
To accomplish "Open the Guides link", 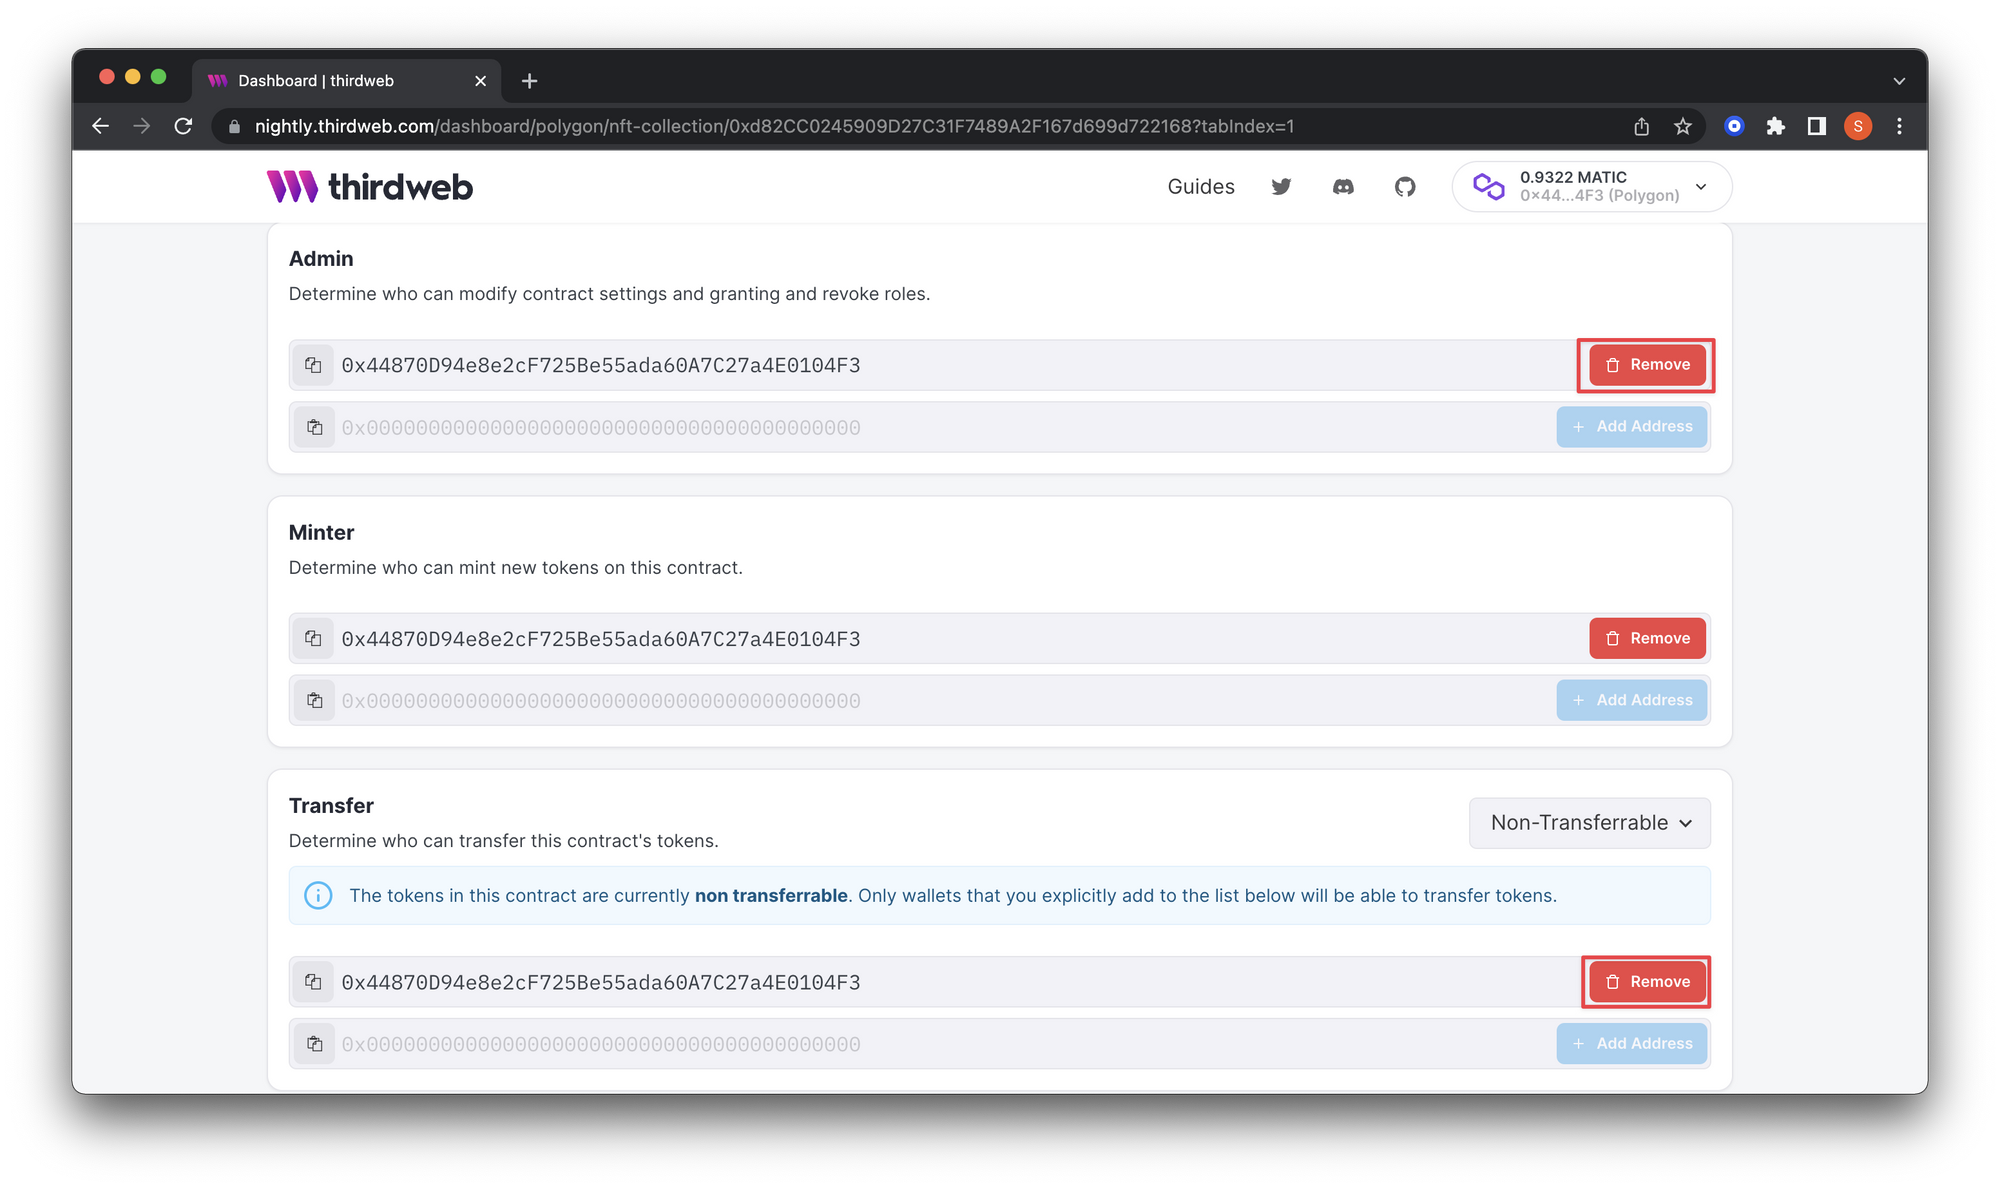I will pos(1201,187).
